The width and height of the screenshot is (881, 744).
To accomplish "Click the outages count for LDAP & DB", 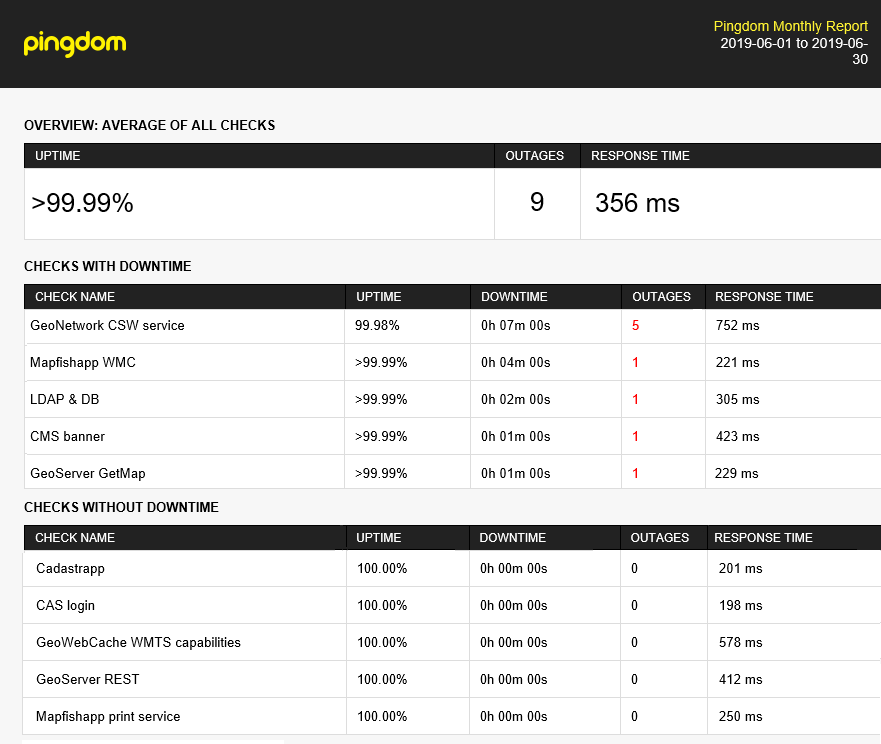I will pos(635,400).
